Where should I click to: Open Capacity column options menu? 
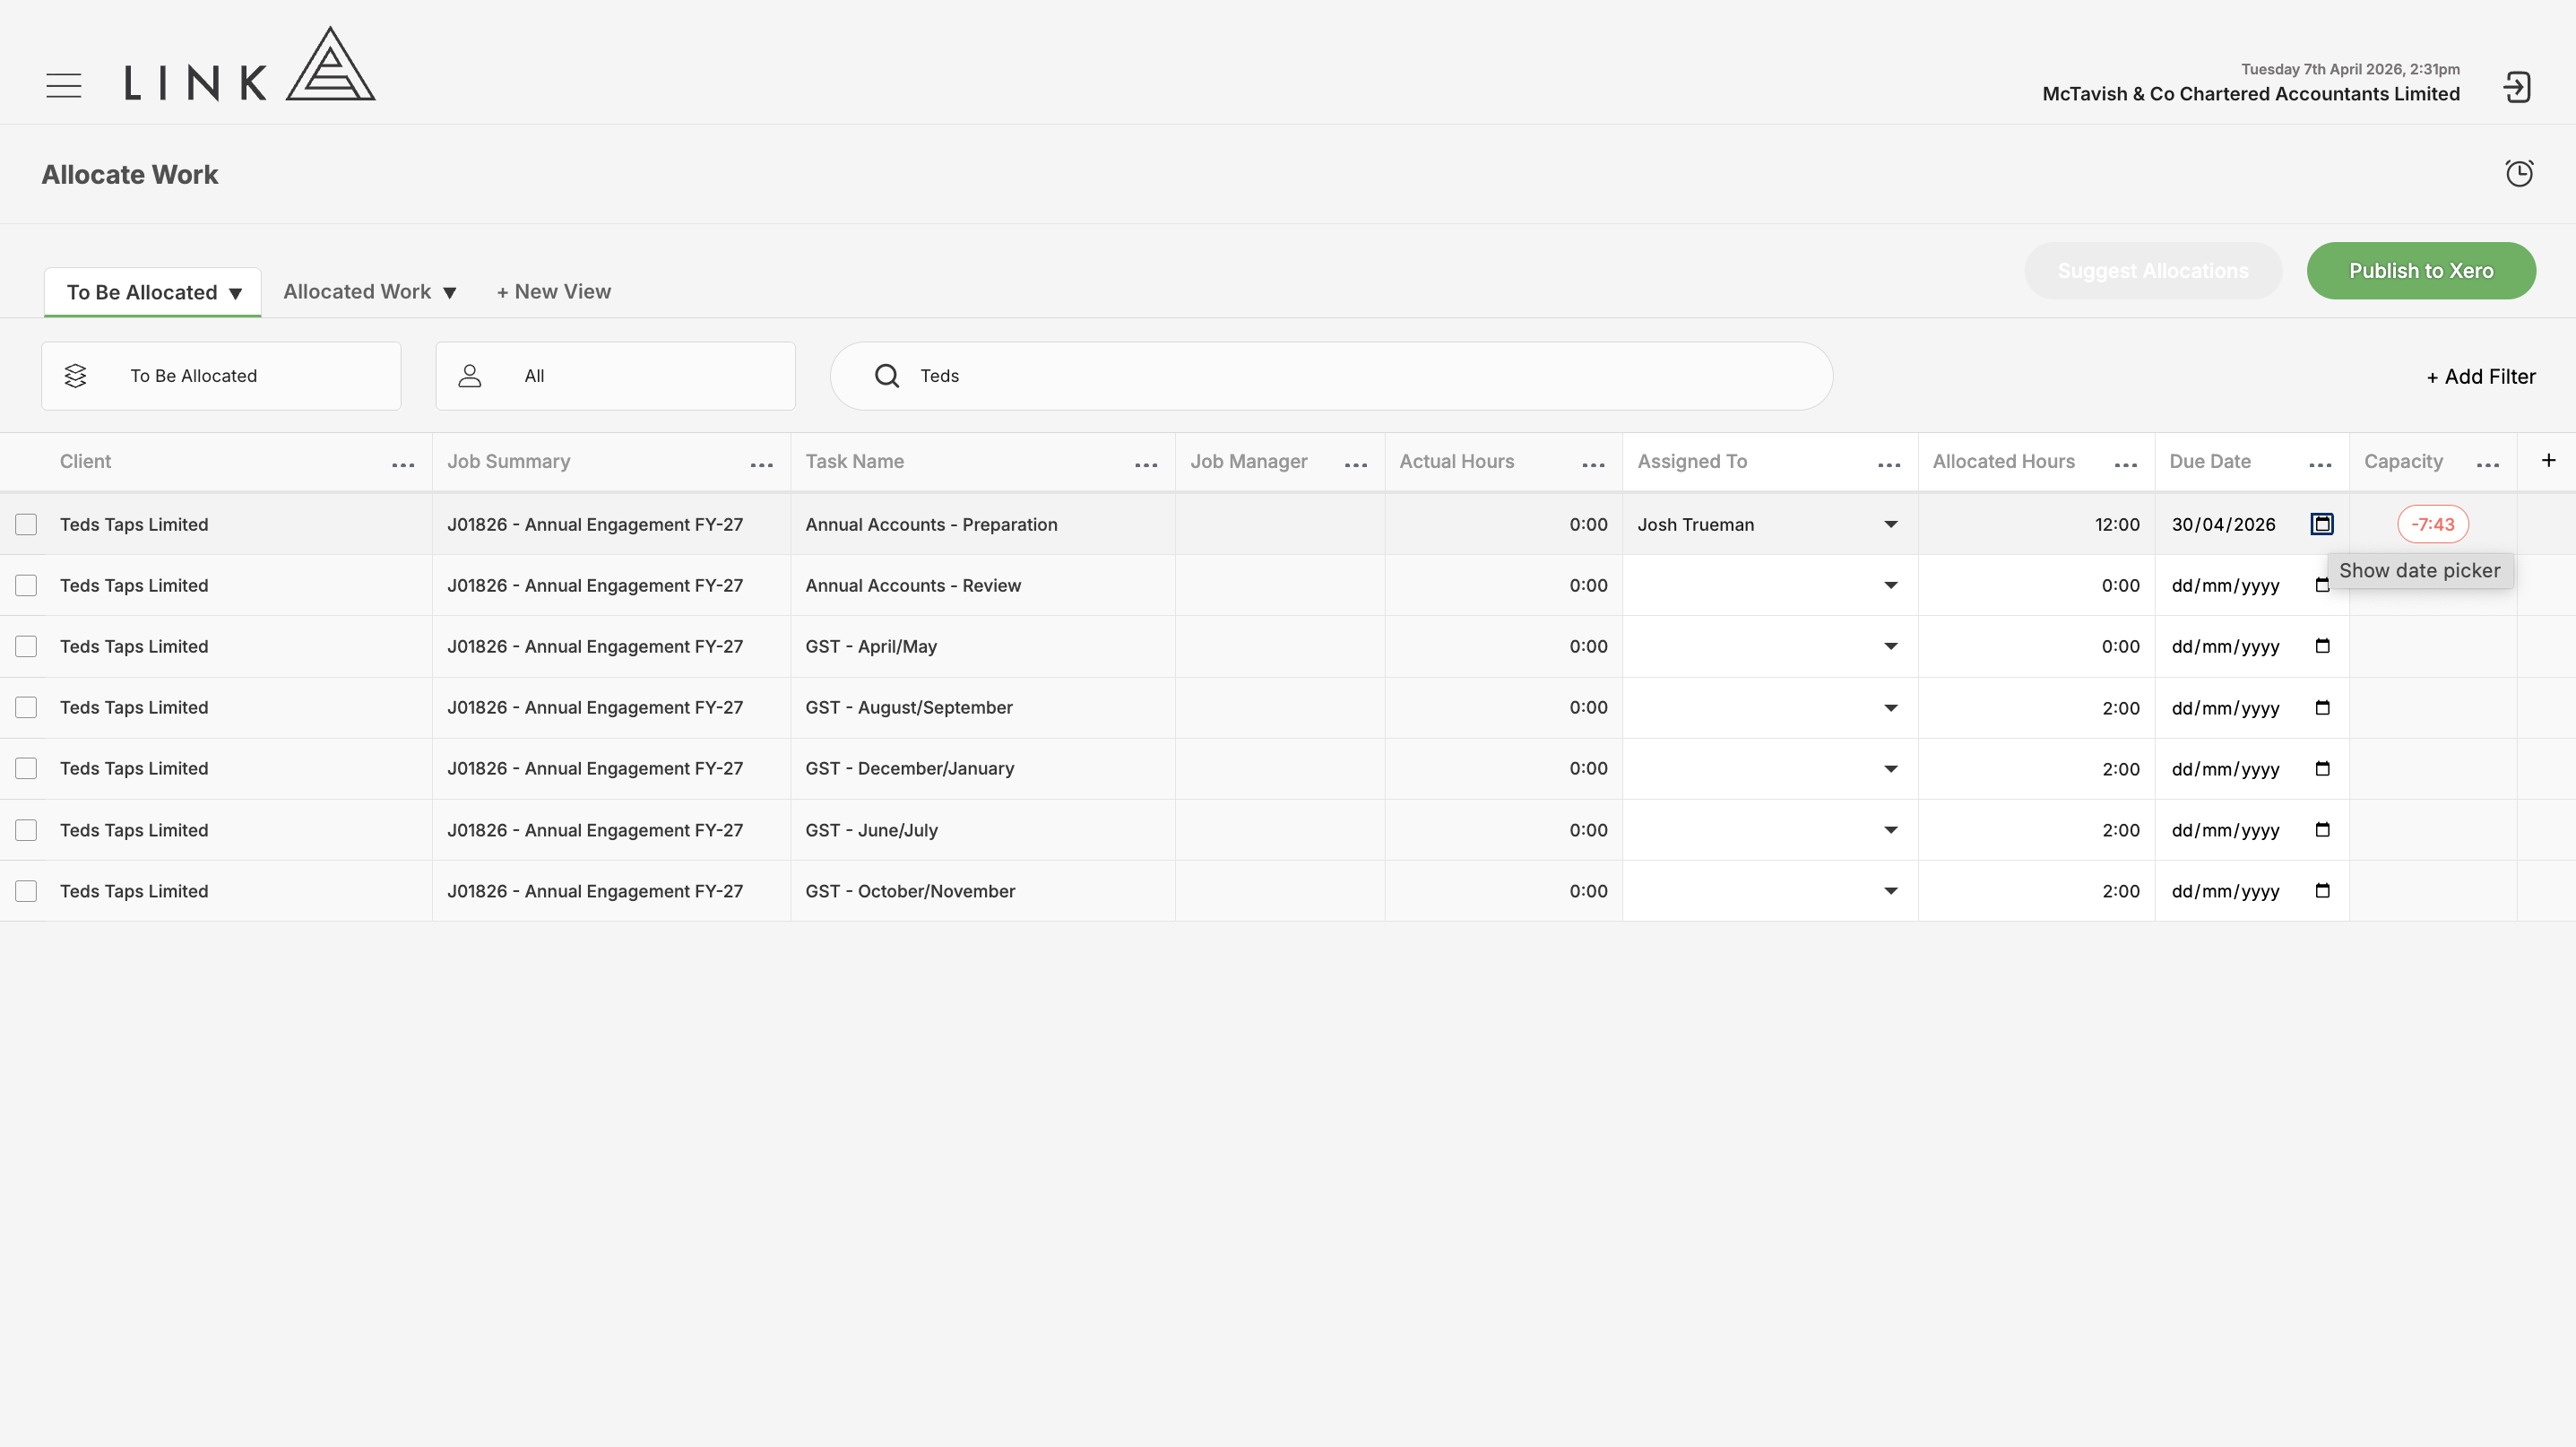pyautogui.click(x=2488, y=465)
